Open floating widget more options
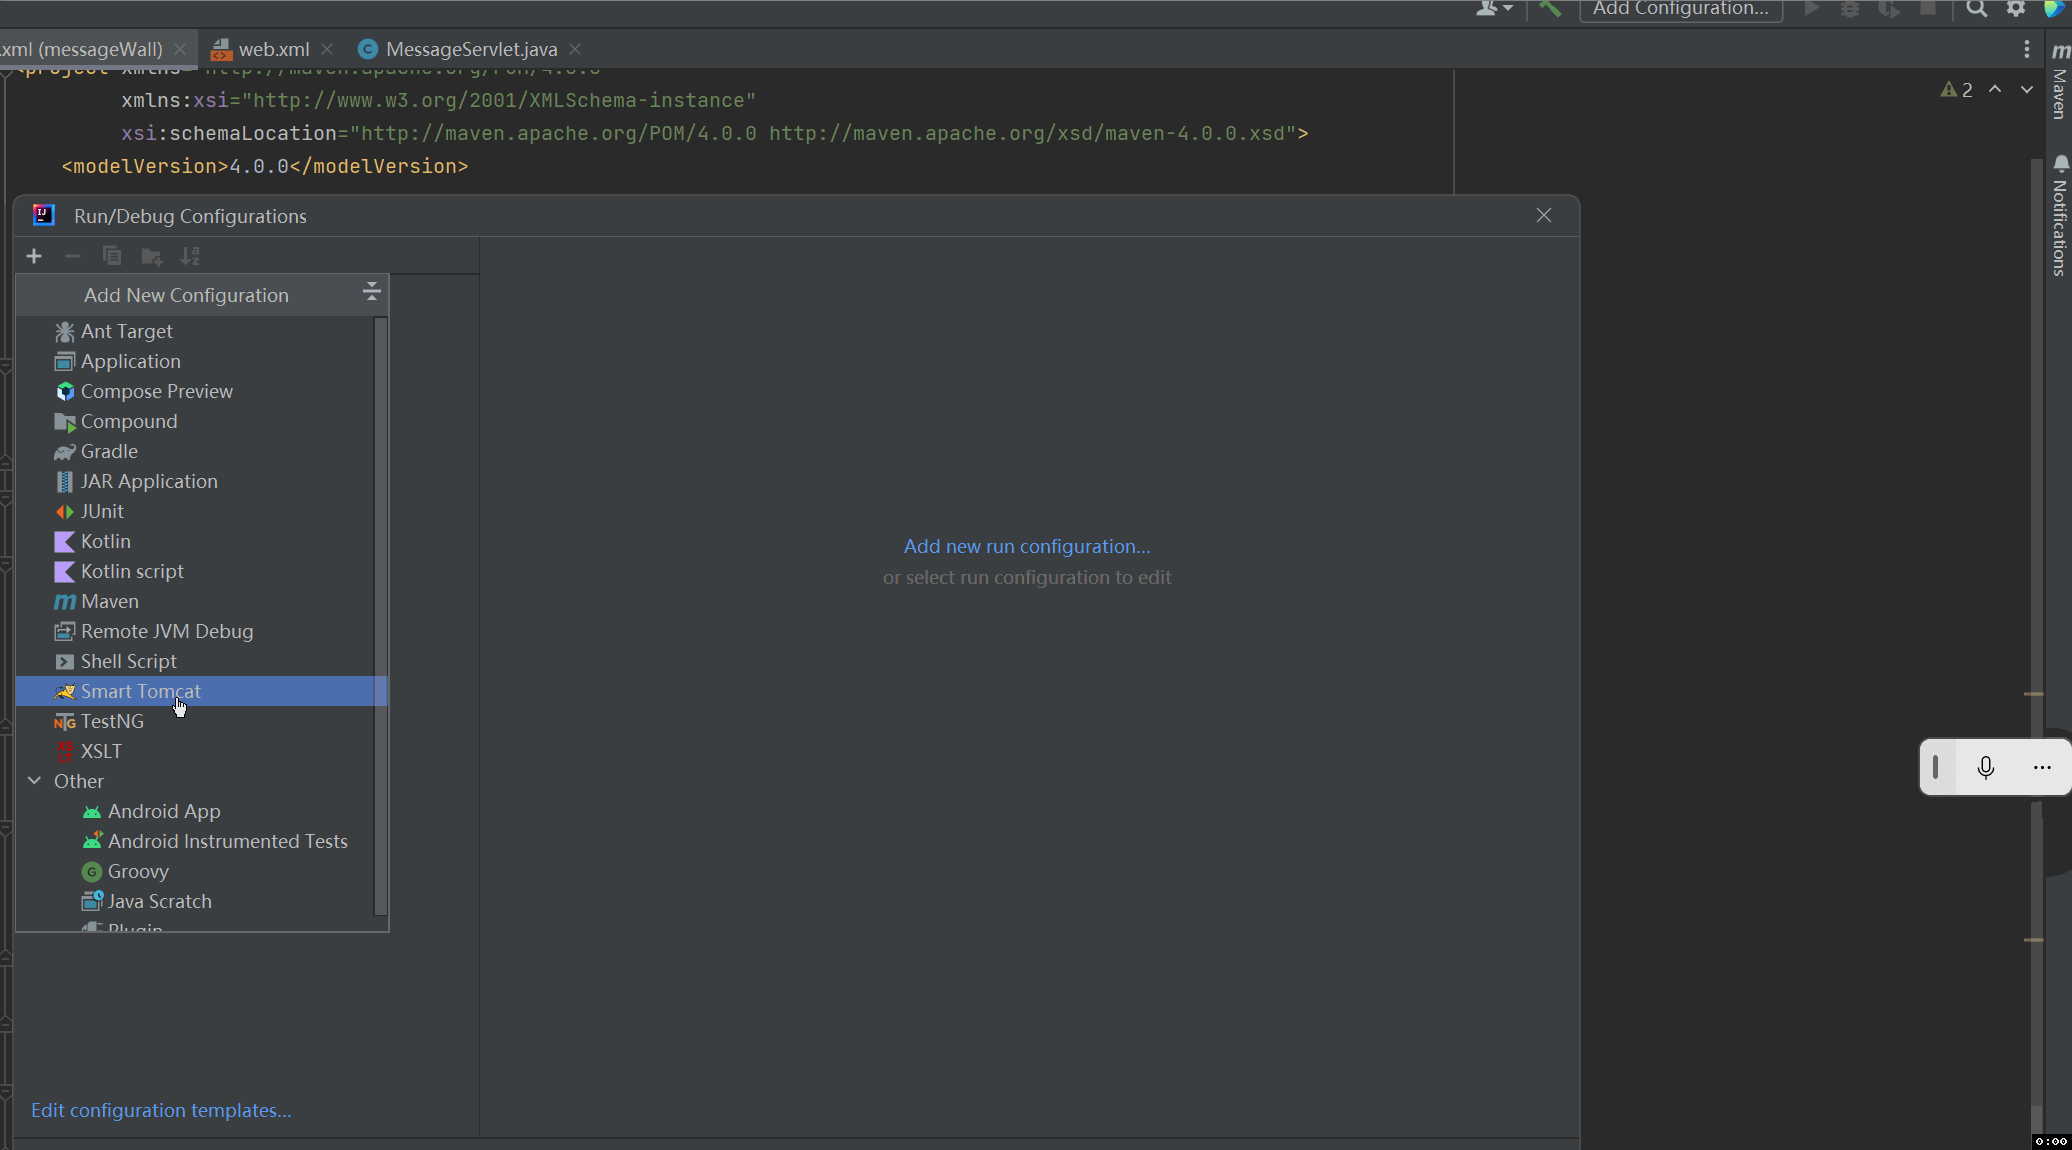The image size is (2072, 1150). point(2042,767)
